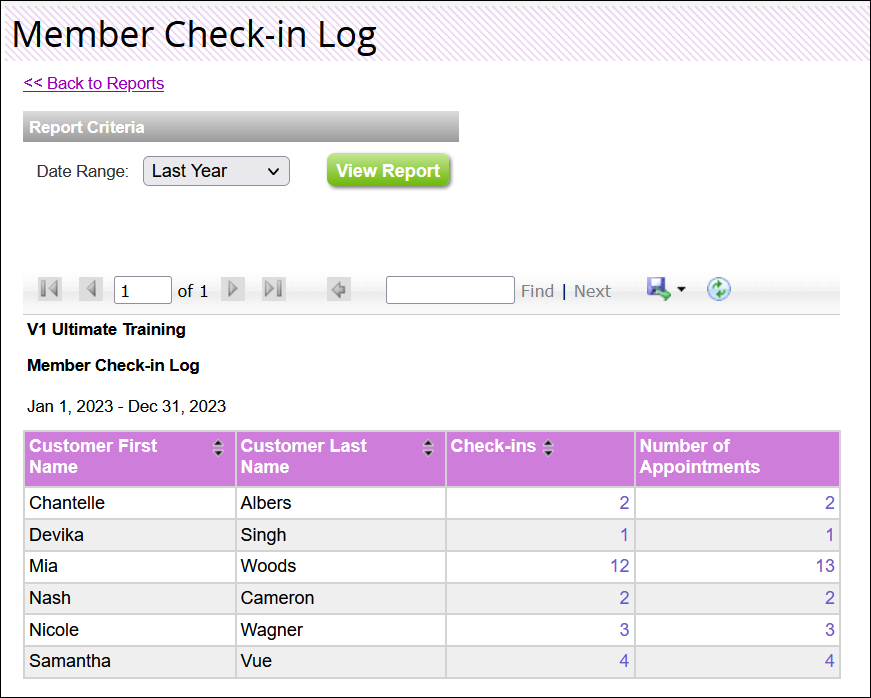Click the Member Check-in Log page title
871x698 pixels.
coord(194,34)
